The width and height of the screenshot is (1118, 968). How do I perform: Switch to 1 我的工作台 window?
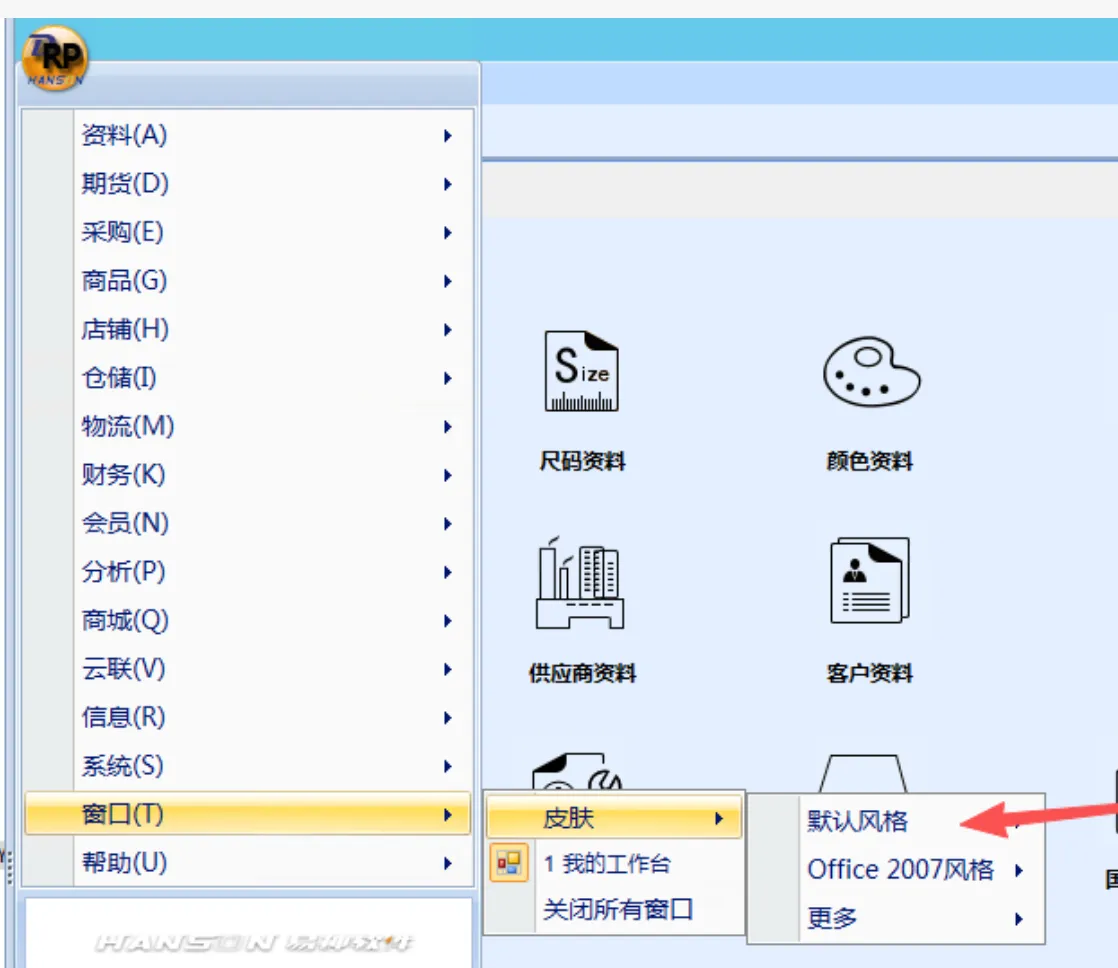pos(606,864)
